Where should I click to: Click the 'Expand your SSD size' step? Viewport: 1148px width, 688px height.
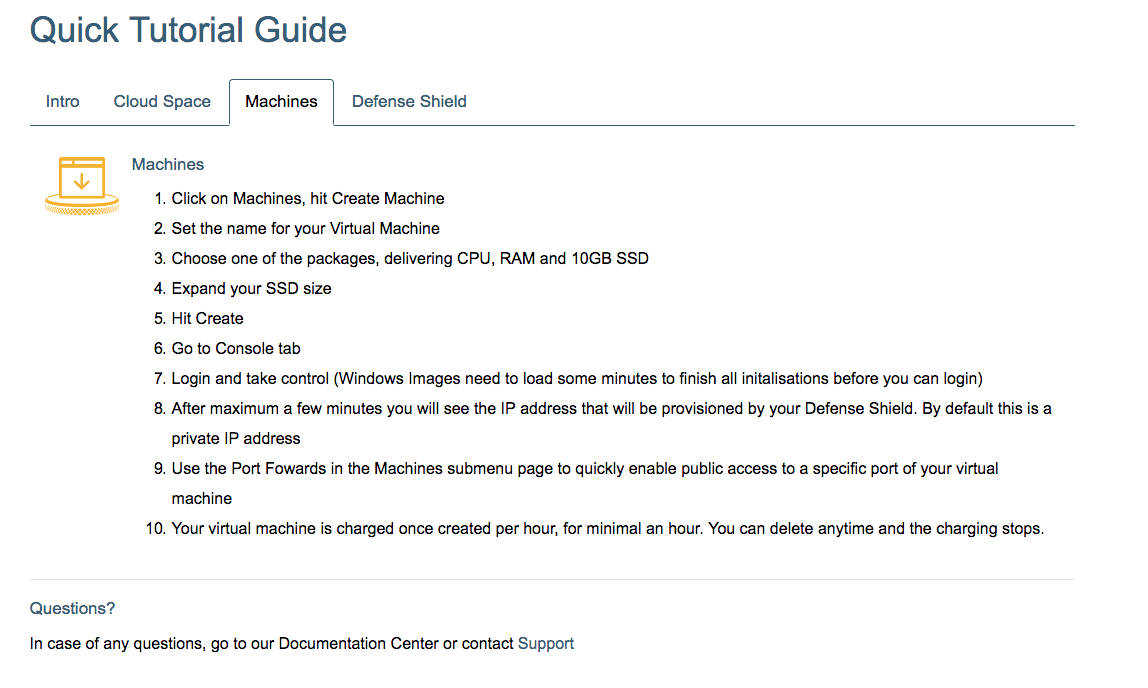[x=251, y=289]
